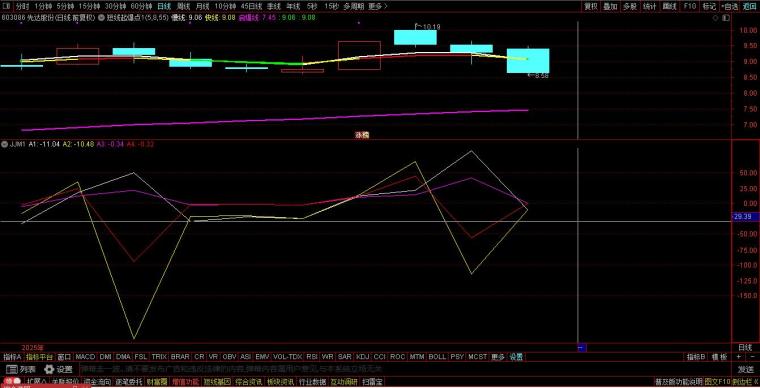Switch to the 周线 weekly tab
This screenshot has height=388, width=760.
click(x=183, y=6)
